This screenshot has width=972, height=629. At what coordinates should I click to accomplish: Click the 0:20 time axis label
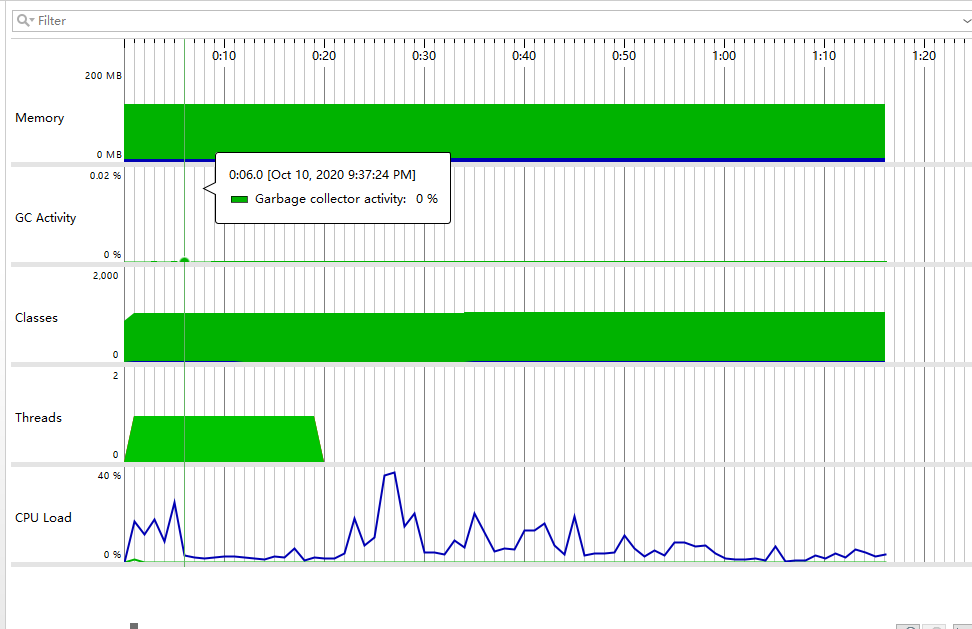pyautogui.click(x=324, y=56)
